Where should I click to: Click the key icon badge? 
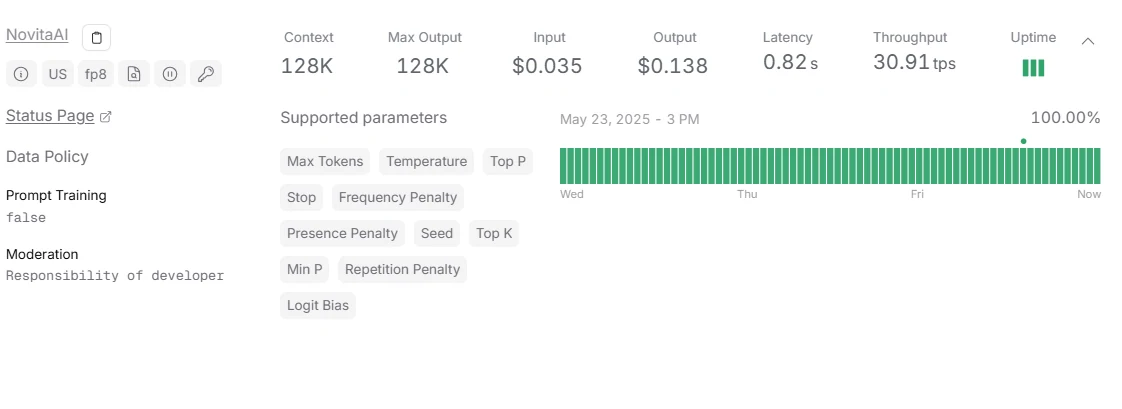coord(206,74)
